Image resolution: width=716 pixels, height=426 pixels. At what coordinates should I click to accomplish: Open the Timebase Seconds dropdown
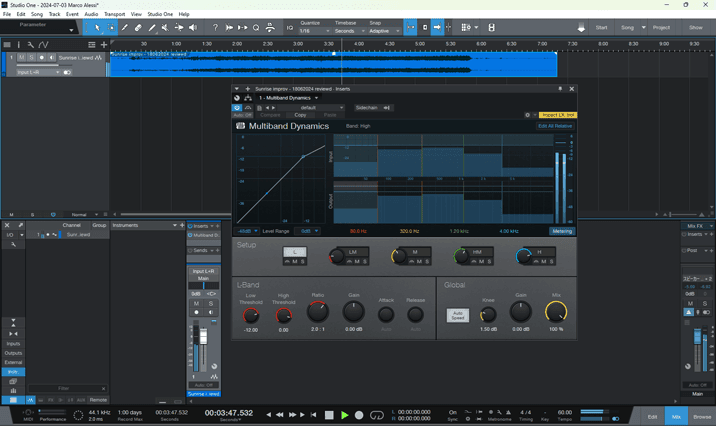click(349, 31)
